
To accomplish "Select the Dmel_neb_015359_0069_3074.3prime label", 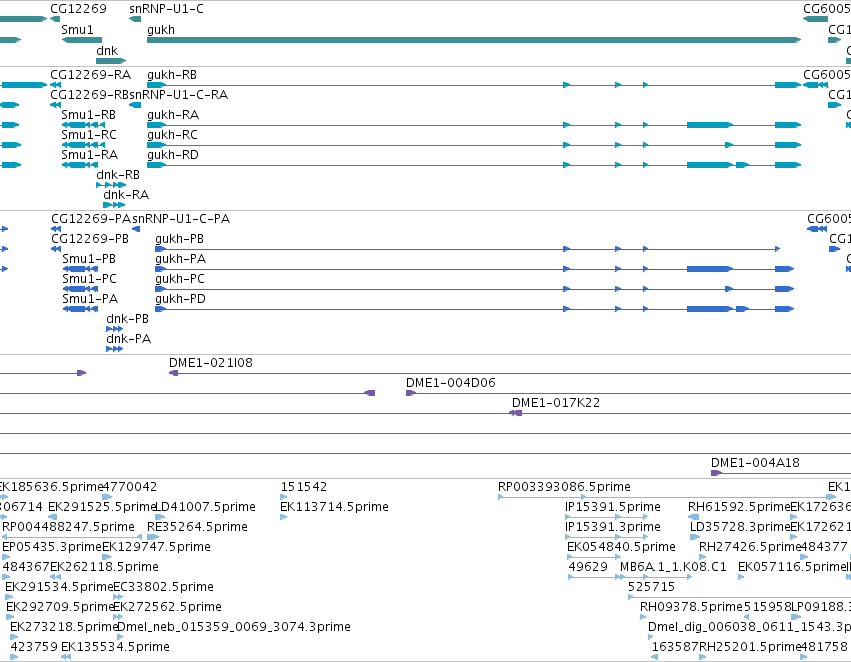I will coord(233,628).
